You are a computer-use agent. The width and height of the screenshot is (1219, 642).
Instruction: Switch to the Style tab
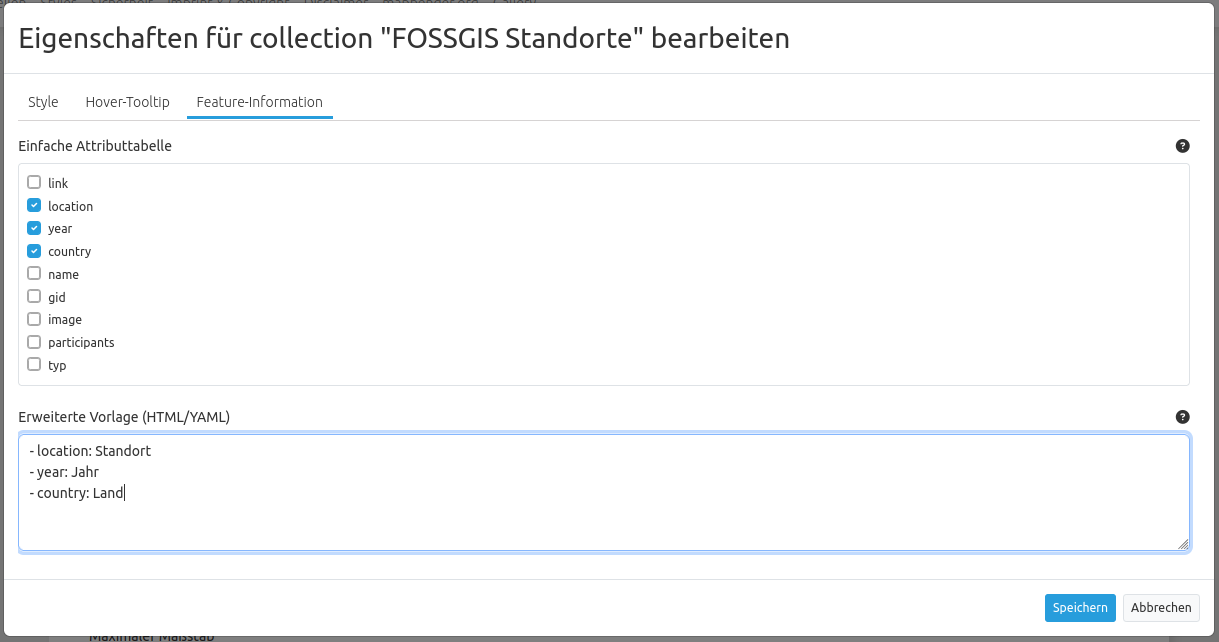[43, 102]
